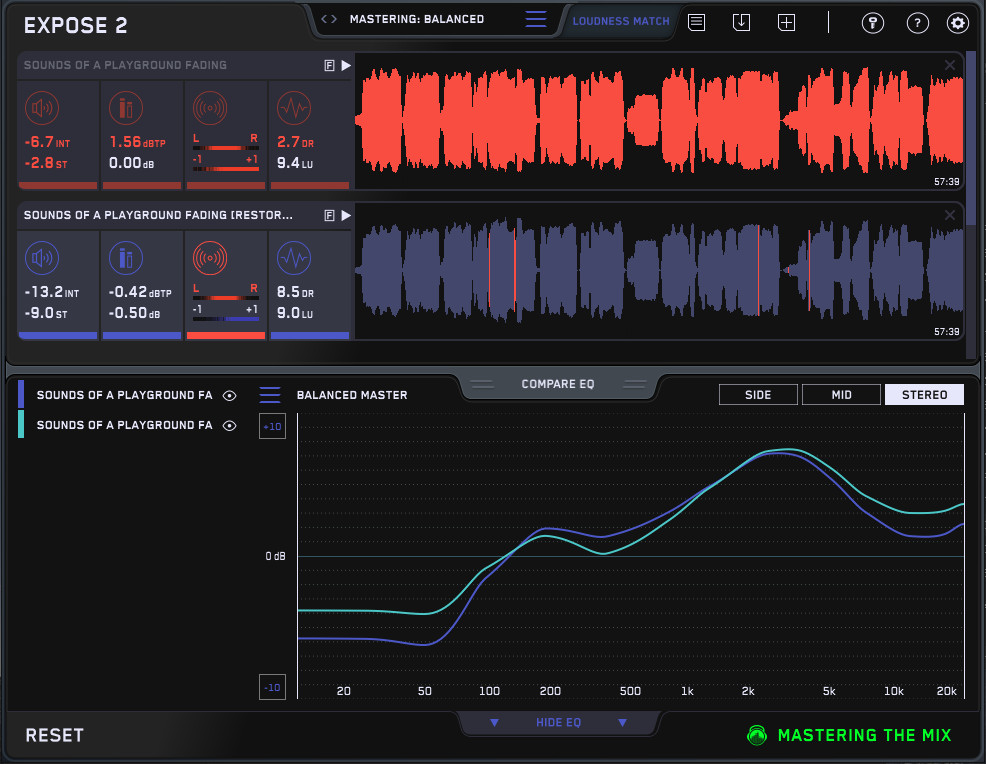The image size is (986, 764).
Task: Open the settings gear icon
Action: 958,24
